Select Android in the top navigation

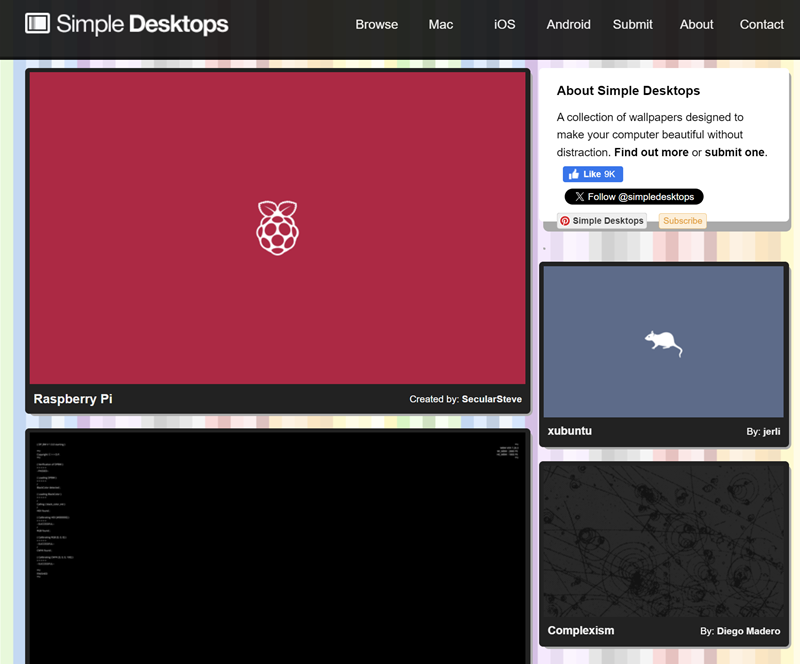point(568,24)
